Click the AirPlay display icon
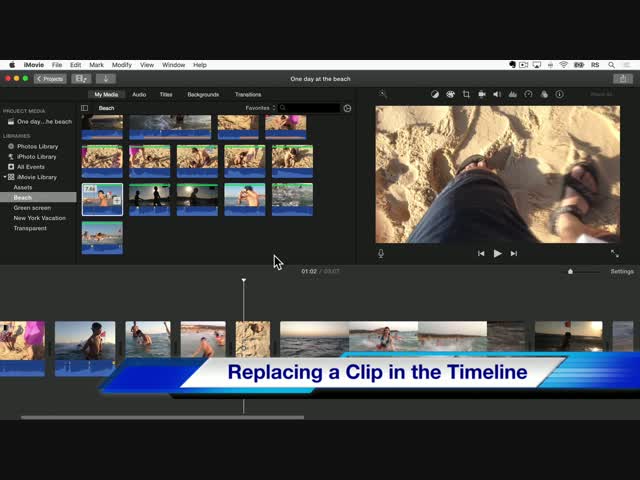The image size is (640, 480). pyautogui.click(x=537, y=65)
